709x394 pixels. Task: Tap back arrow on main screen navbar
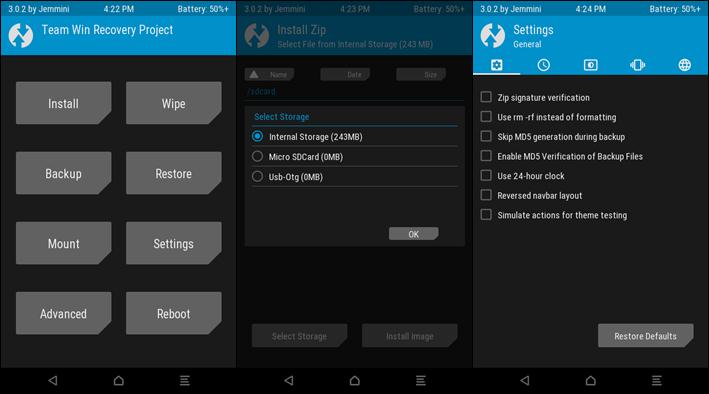tap(53, 380)
